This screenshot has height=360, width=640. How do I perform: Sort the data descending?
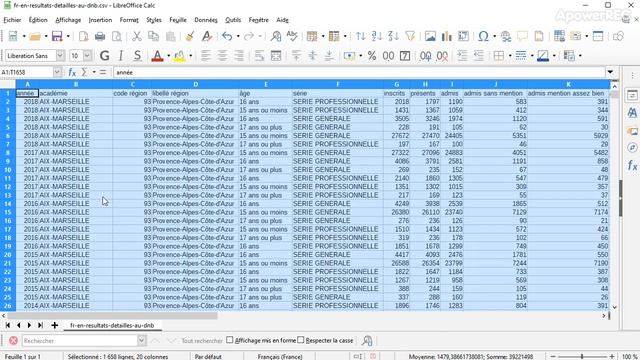(393, 37)
